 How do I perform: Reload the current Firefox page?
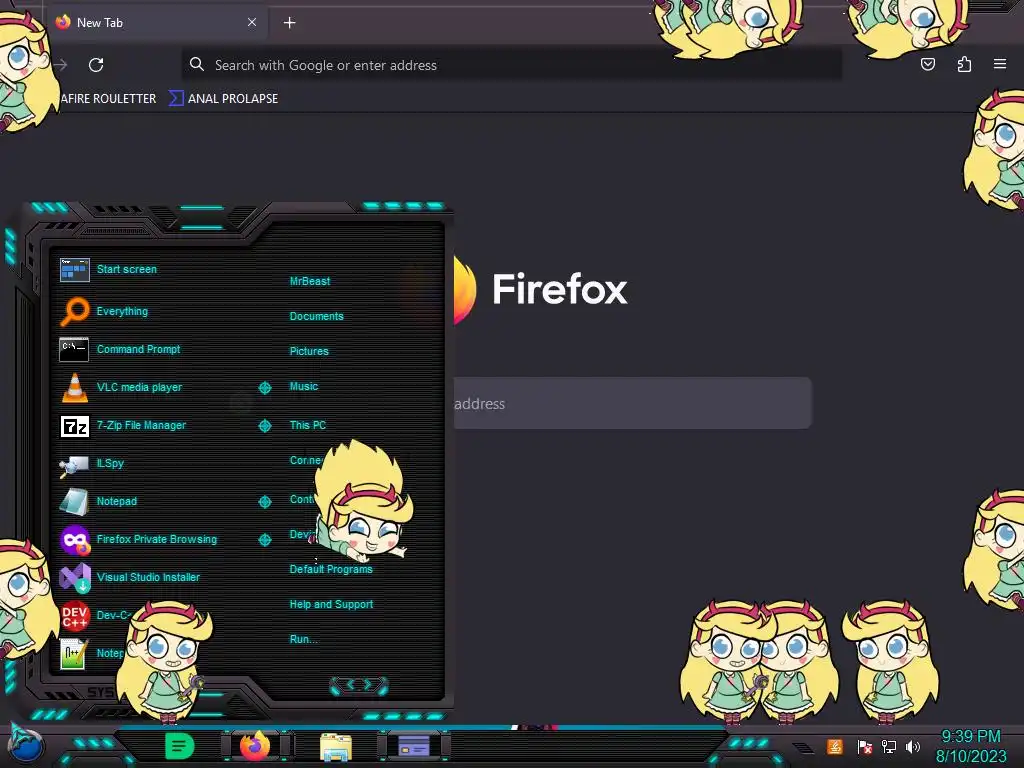tap(96, 65)
